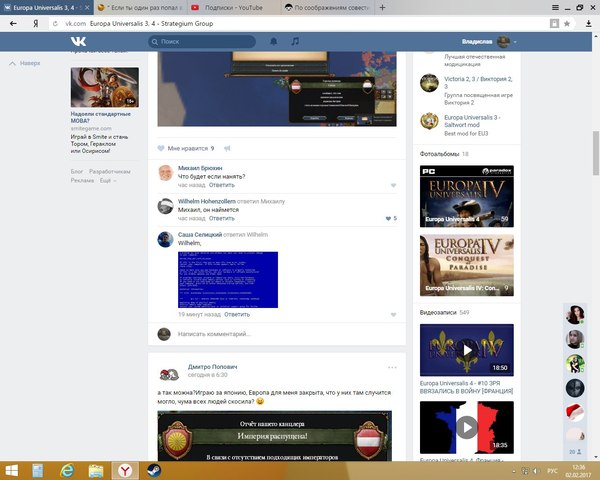
Task: Open the notifications bell
Action: click(x=274, y=41)
